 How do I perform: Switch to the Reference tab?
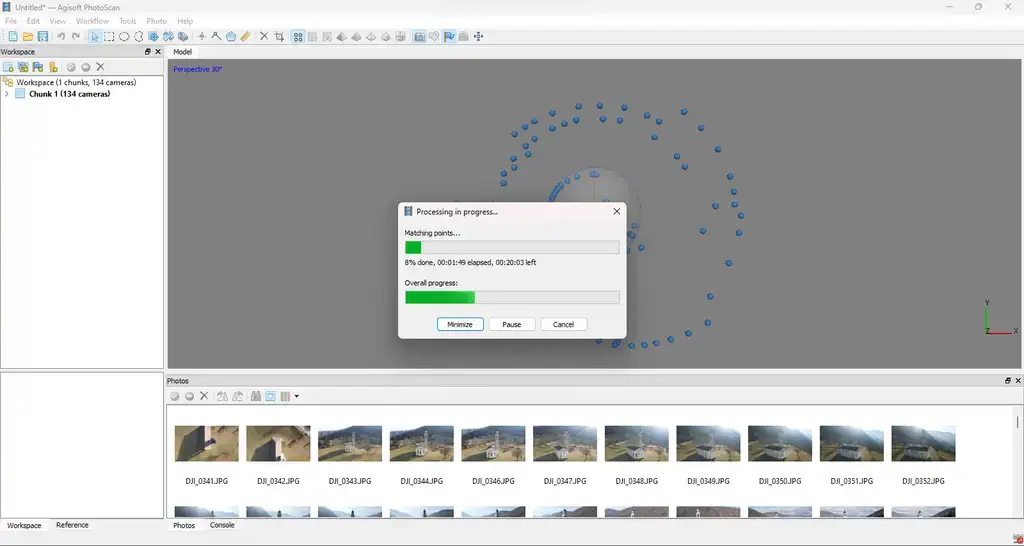click(72, 525)
